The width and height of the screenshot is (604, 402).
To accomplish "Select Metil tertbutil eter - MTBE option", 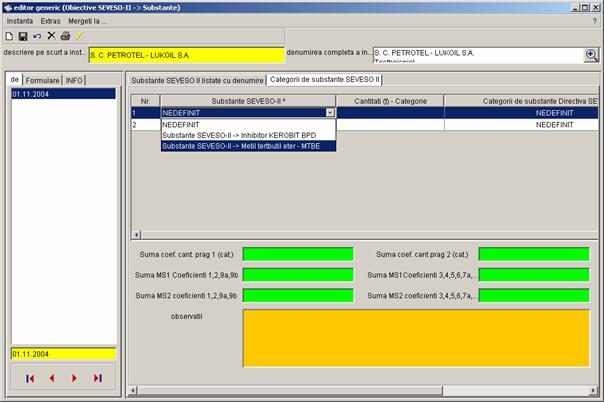I will (247, 146).
